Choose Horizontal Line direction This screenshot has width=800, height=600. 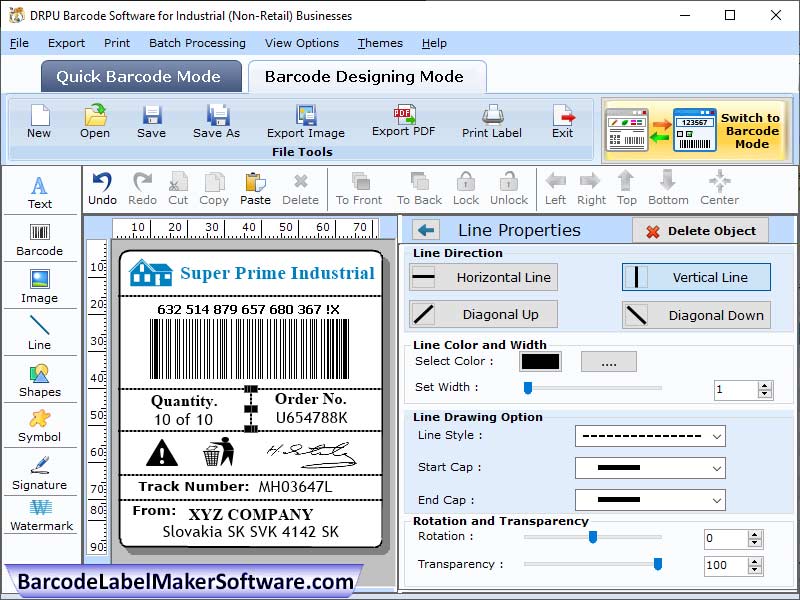coord(483,277)
